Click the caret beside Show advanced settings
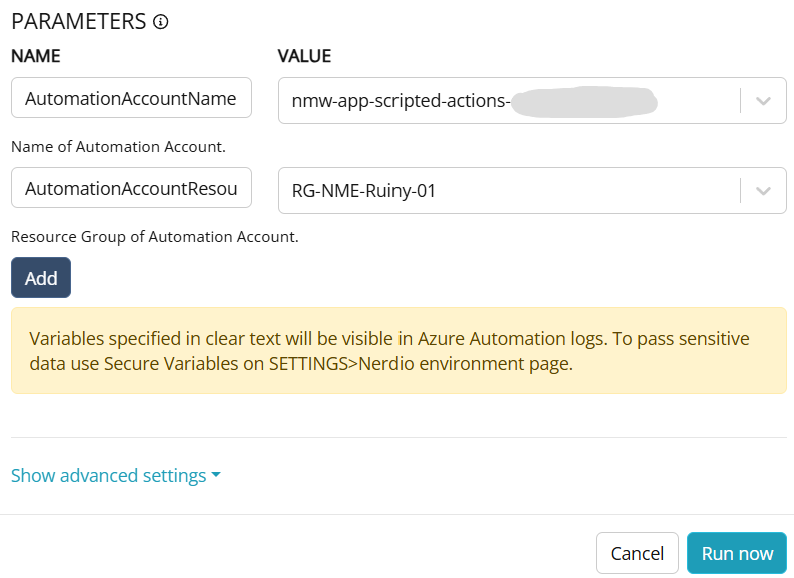794x578 pixels. coord(216,476)
